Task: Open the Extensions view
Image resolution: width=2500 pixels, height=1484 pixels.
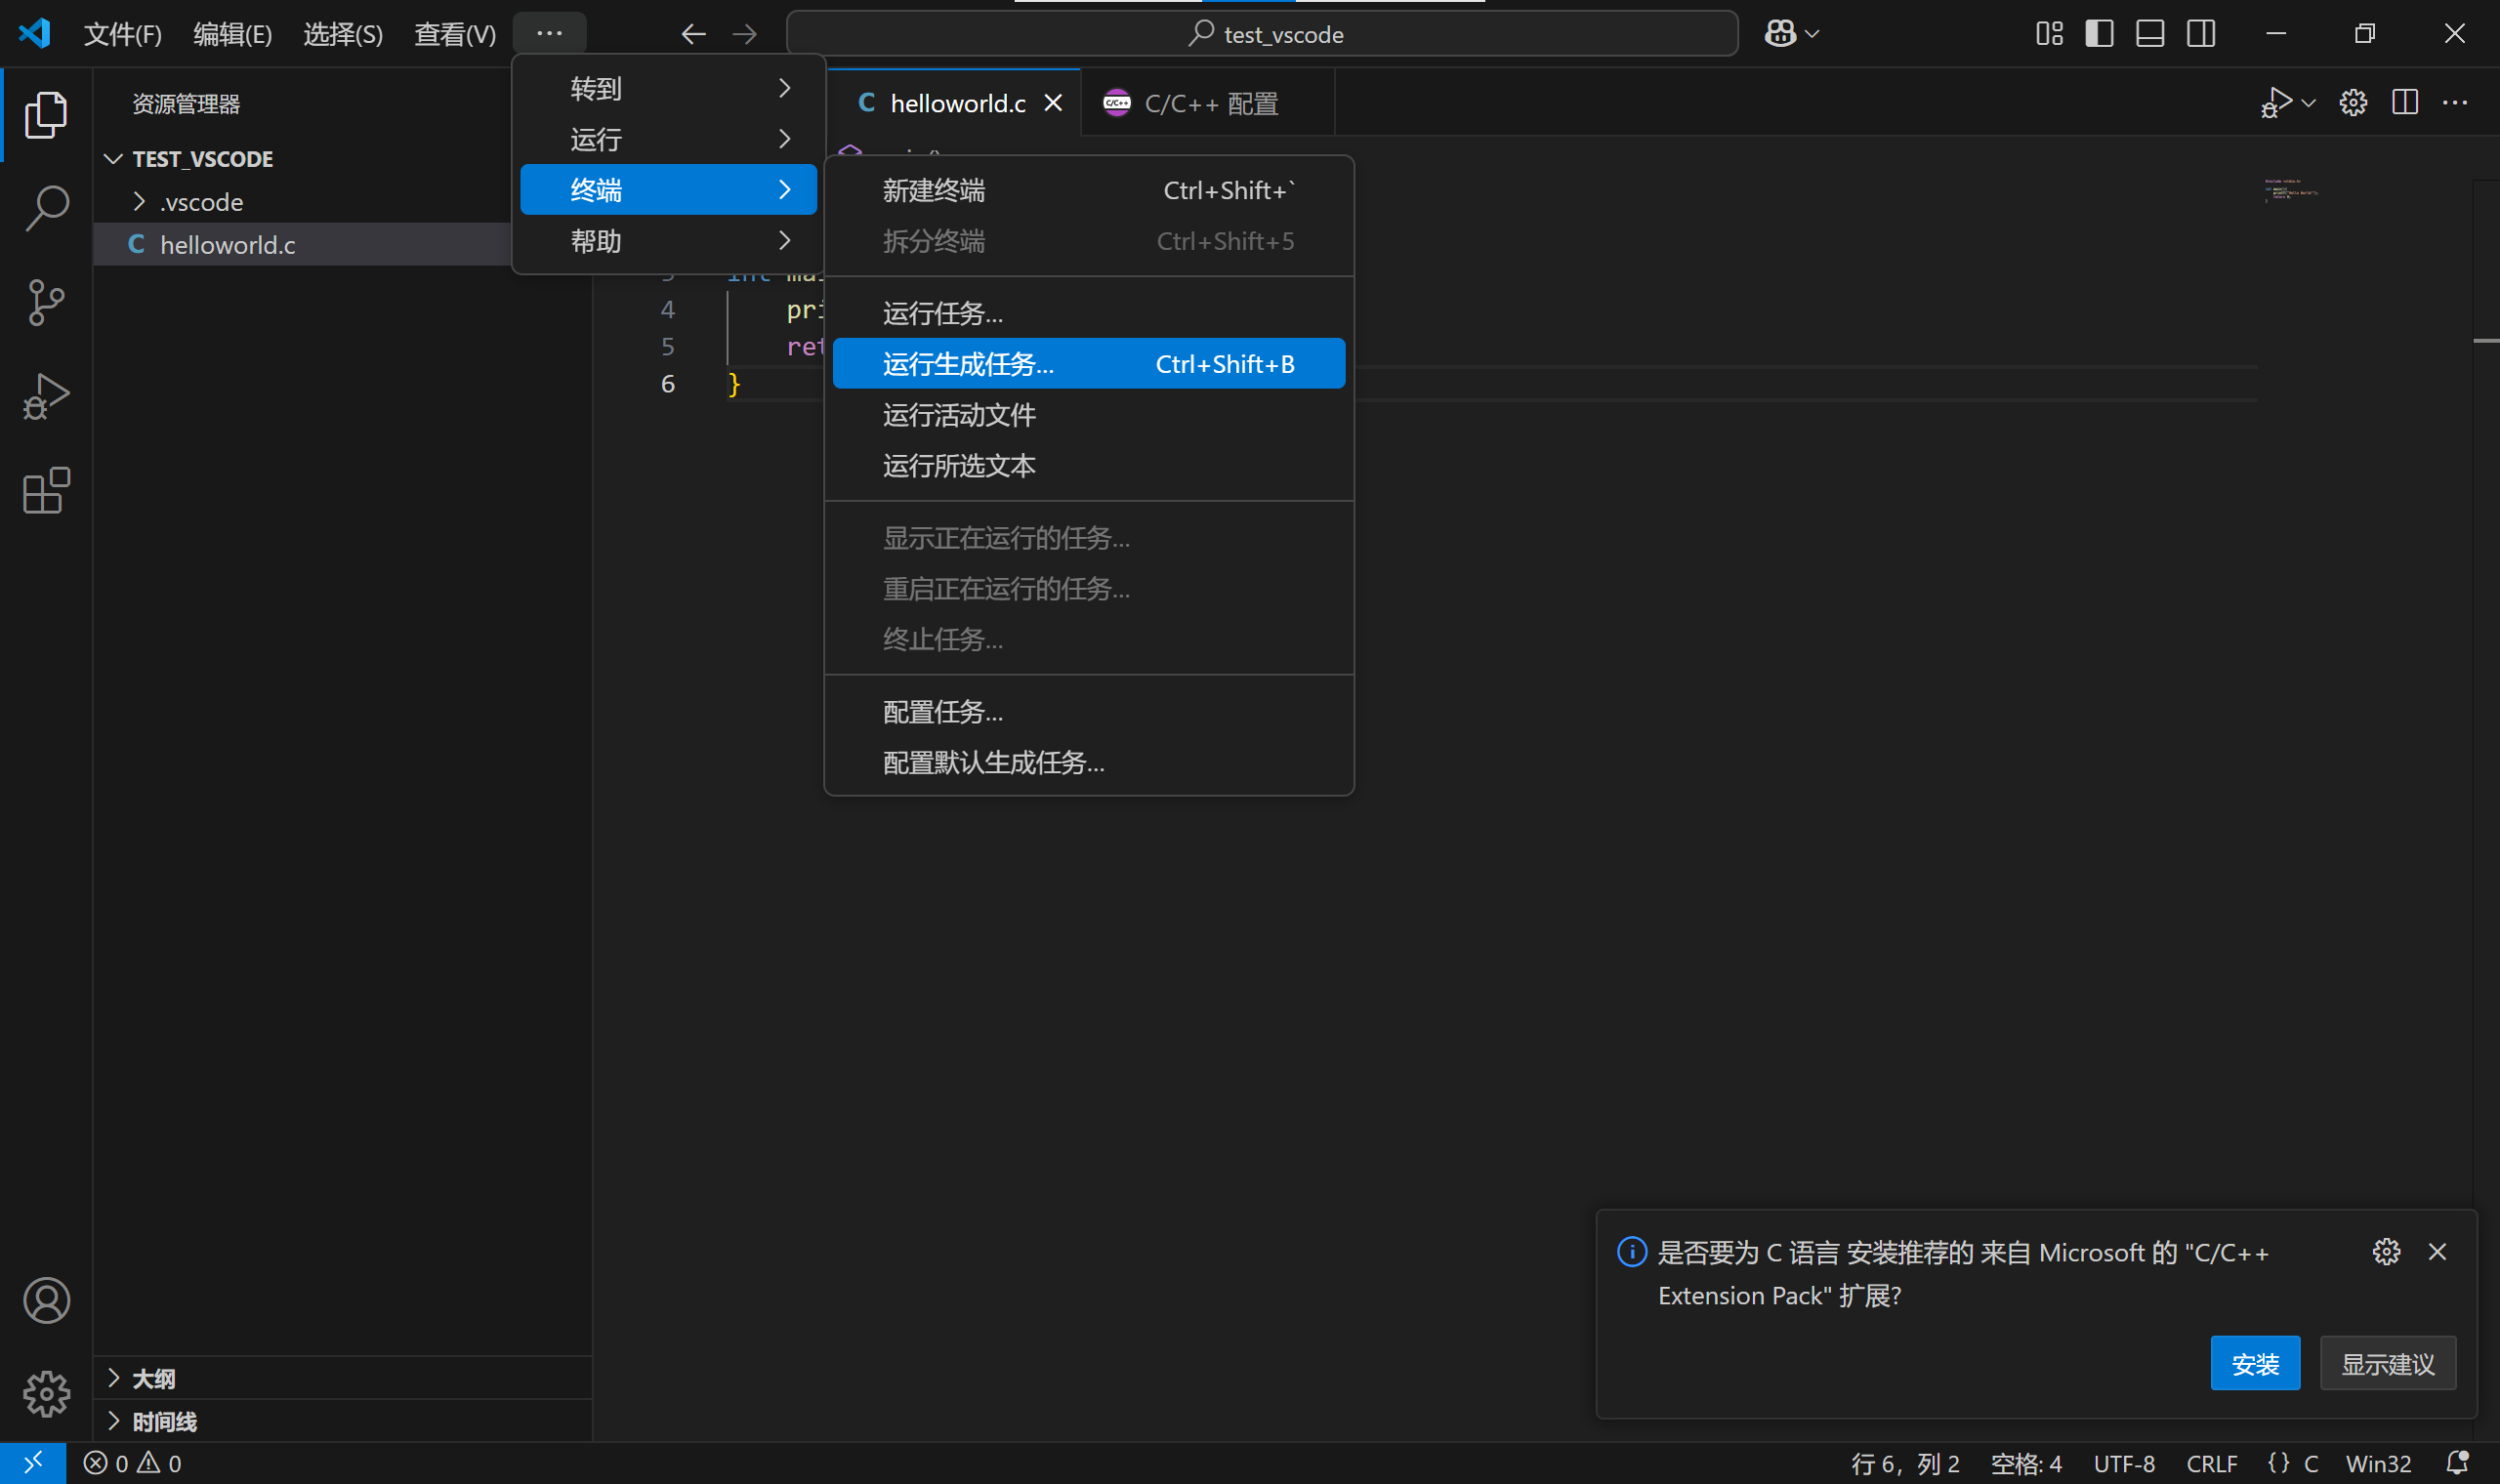Action: 46,490
